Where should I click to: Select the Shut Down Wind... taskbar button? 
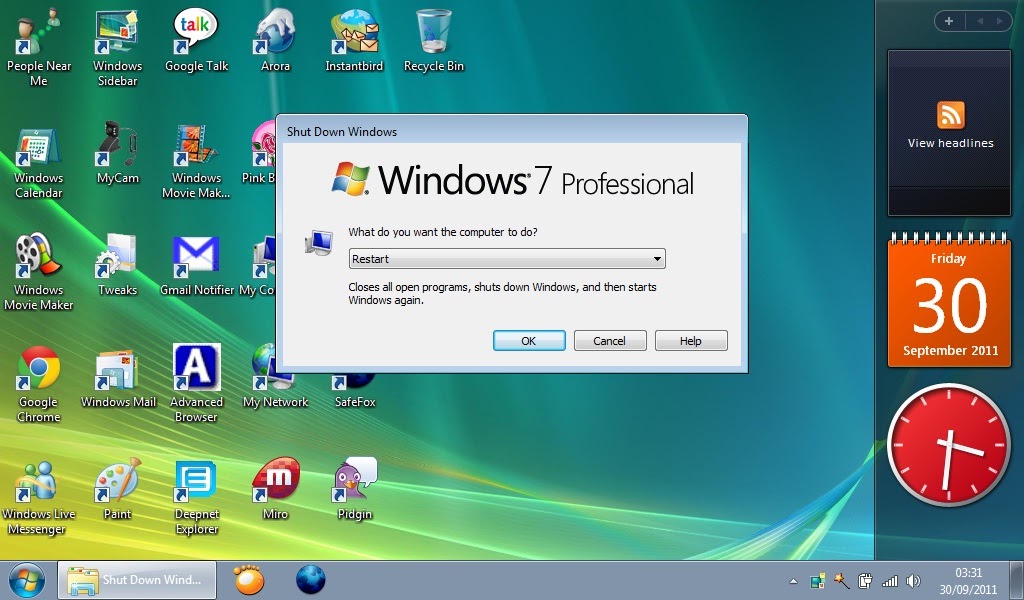(136, 580)
